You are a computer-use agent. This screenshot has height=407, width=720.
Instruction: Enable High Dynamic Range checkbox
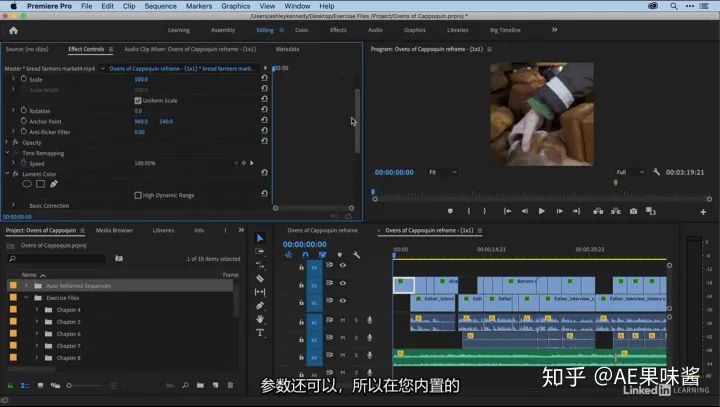click(138, 195)
